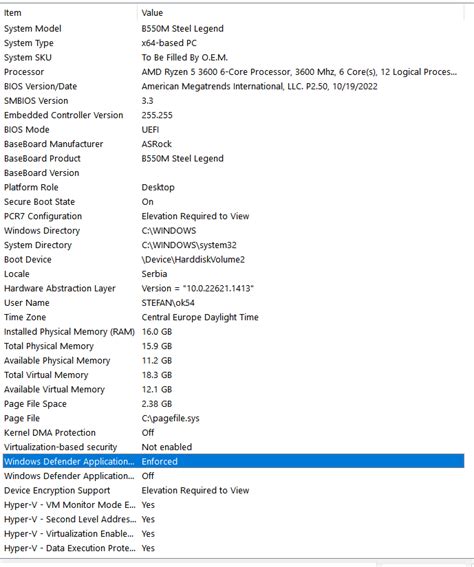Select Hyper-V Second Level Address row
Screen dimensions: 474x567
click(x=233, y=520)
